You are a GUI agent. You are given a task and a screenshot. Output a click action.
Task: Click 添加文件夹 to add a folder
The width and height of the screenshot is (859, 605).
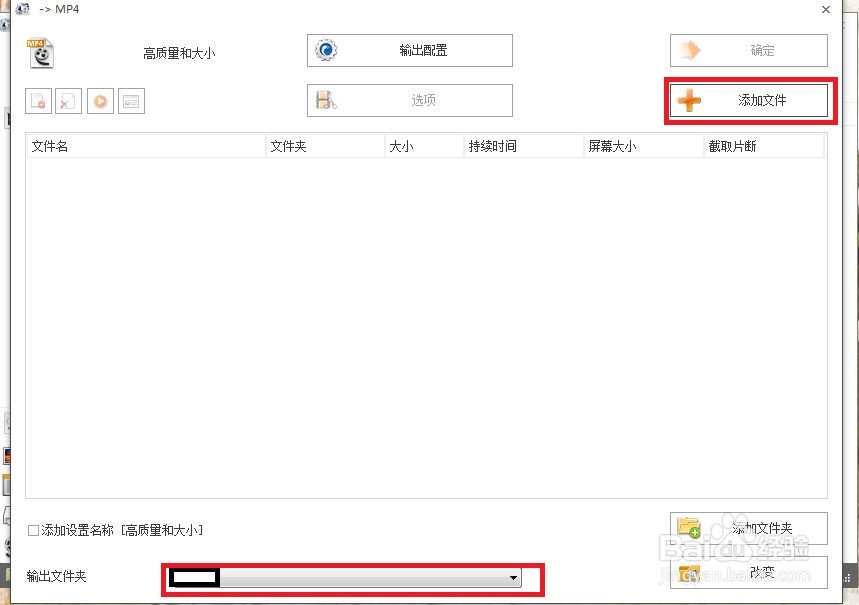coord(749,528)
